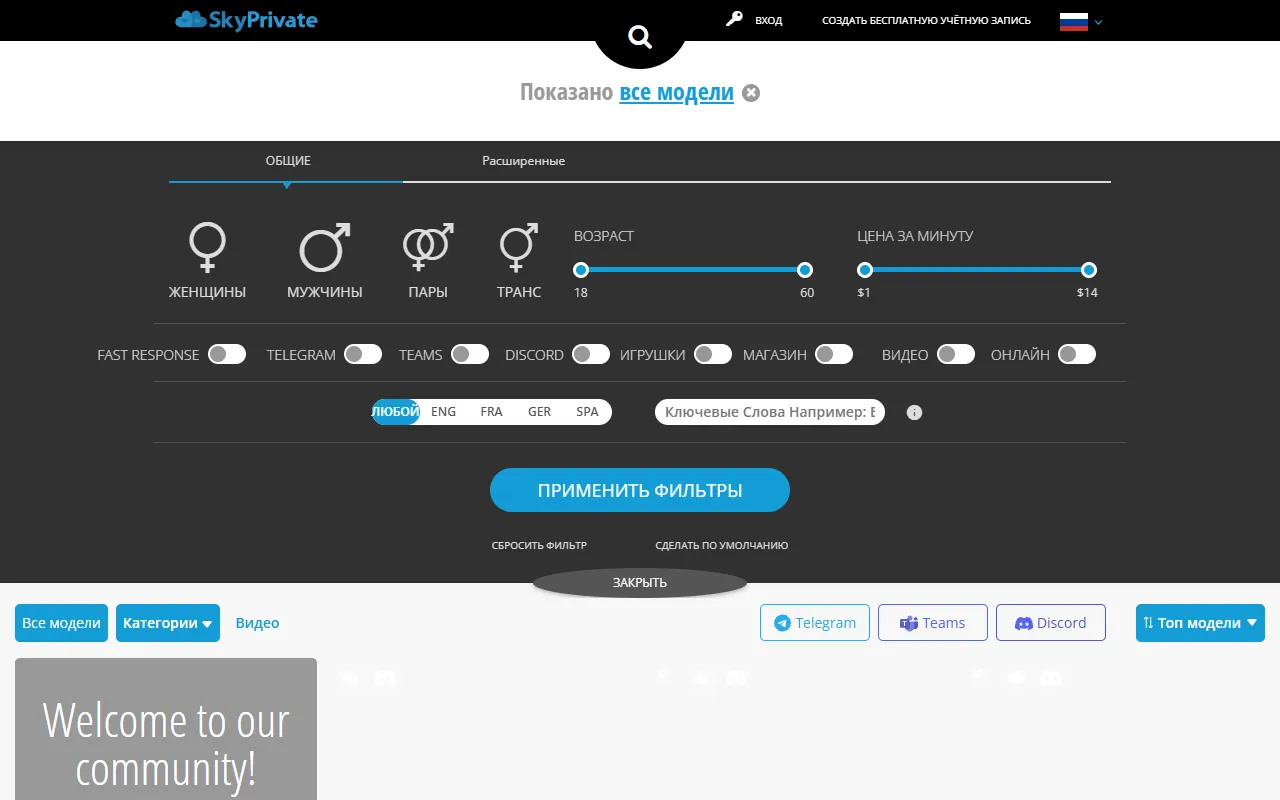Select the Женщины gender icon
1280x800 pixels.
pos(207,248)
